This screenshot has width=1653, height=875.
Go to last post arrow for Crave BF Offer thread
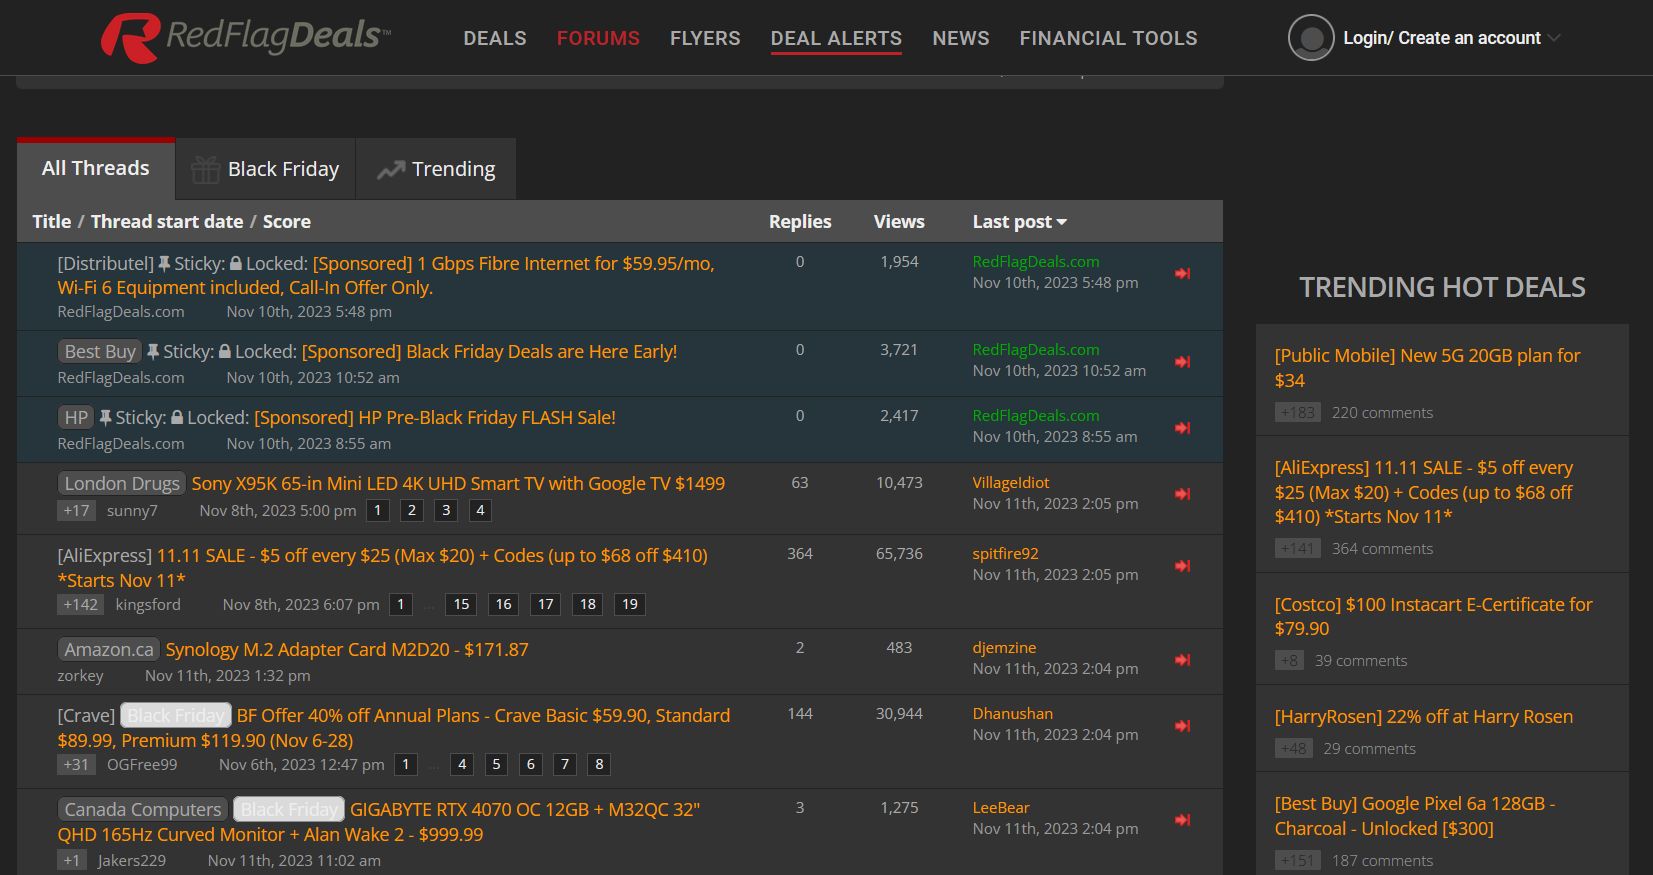pos(1182,725)
